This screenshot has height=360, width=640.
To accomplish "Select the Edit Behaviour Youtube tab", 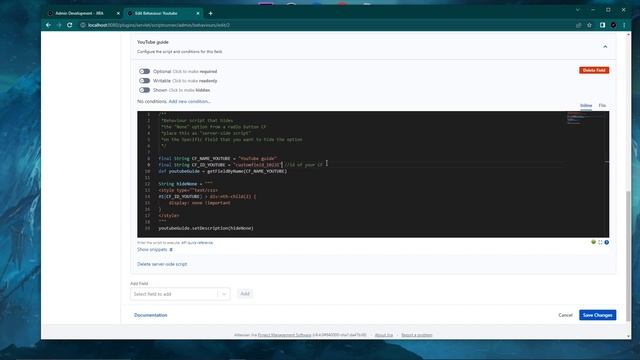I will [156, 13].
